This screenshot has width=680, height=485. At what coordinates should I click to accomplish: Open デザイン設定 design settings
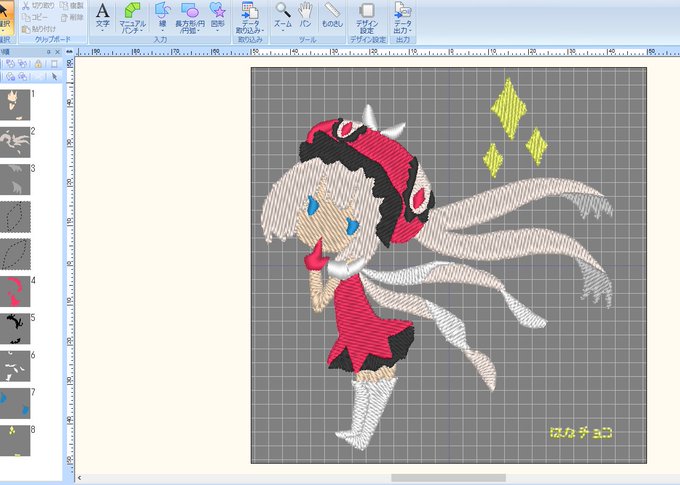(367, 18)
